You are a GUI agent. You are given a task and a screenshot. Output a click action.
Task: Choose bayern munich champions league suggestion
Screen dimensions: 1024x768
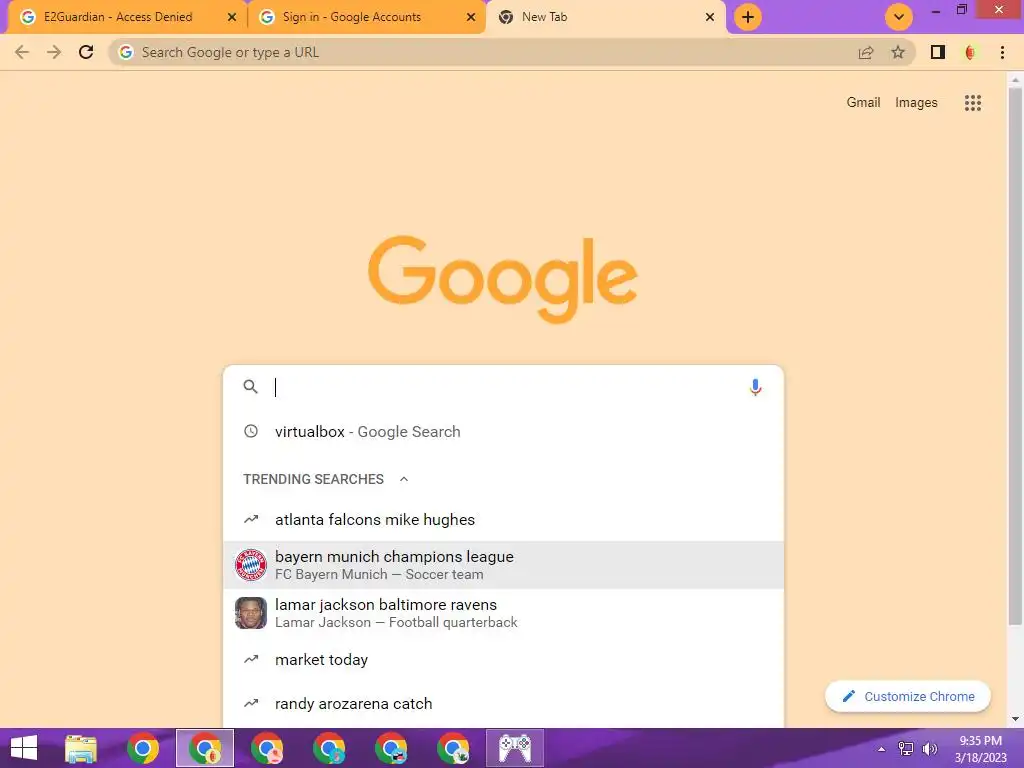503,565
